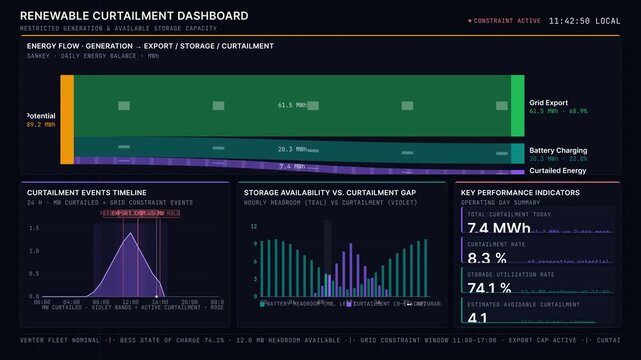641x360 pixels.
Task: Click "GRID CONSTRAINT WINDOW 11:00-17:00" ticker entry
Action: pos(428,340)
